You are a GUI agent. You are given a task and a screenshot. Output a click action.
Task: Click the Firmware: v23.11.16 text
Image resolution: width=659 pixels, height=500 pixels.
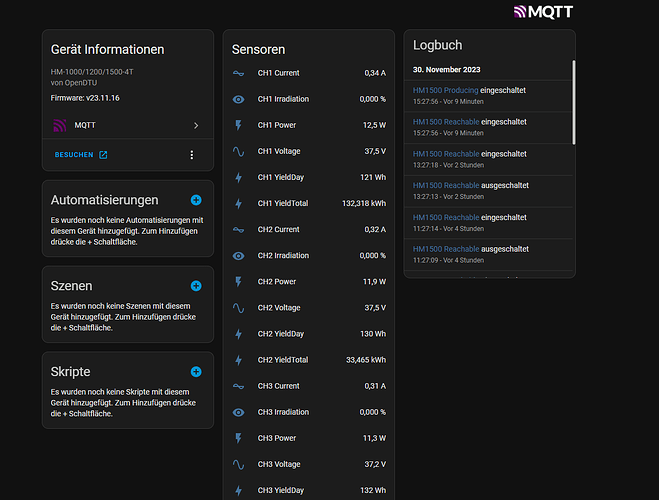tap(85, 98)
